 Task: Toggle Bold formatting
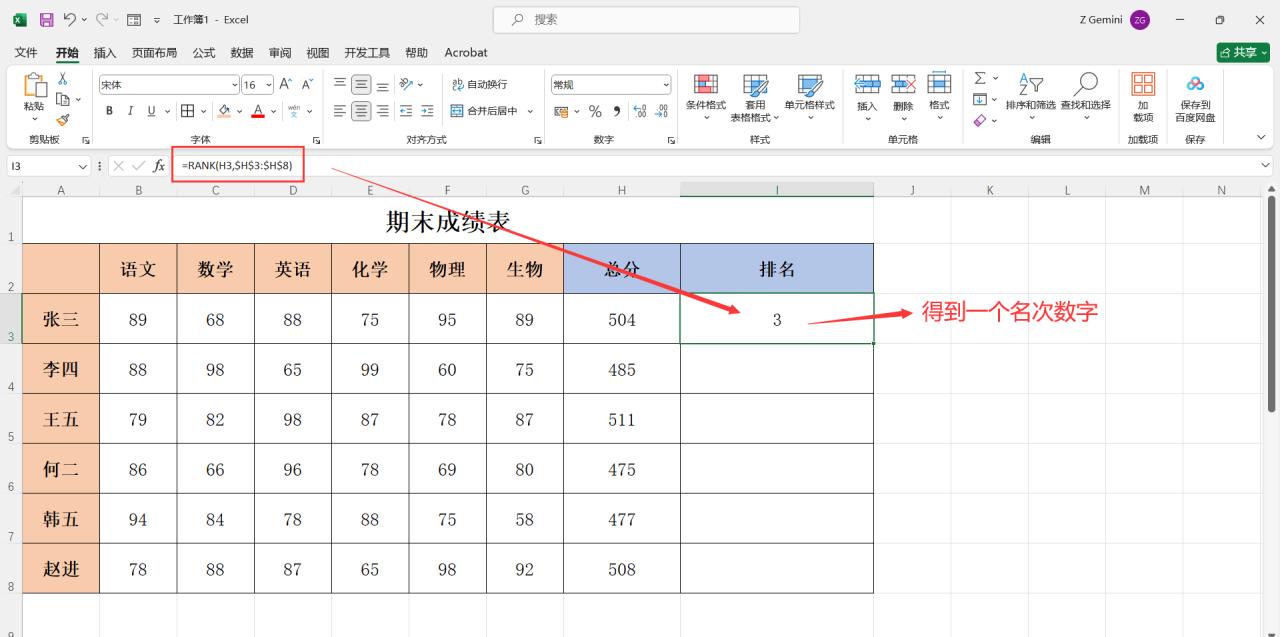tap(109, 111)
